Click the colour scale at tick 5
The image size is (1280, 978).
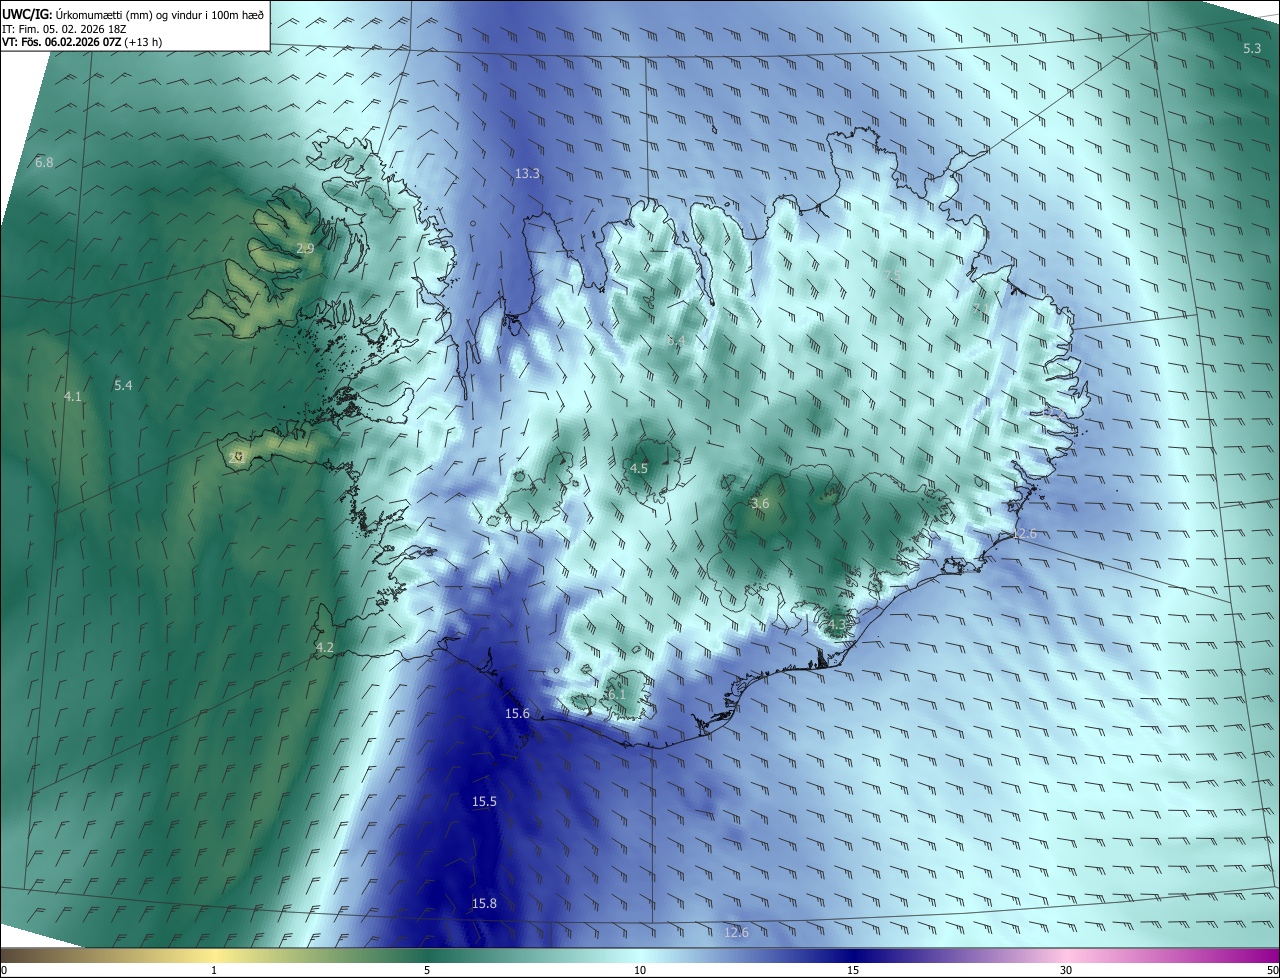427,970
